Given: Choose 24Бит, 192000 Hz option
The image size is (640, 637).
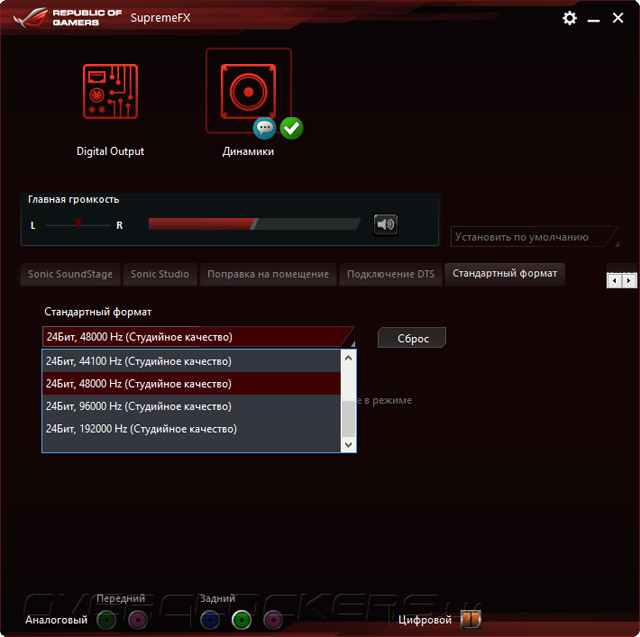Looking at the screenshot, I should point(191,429).
